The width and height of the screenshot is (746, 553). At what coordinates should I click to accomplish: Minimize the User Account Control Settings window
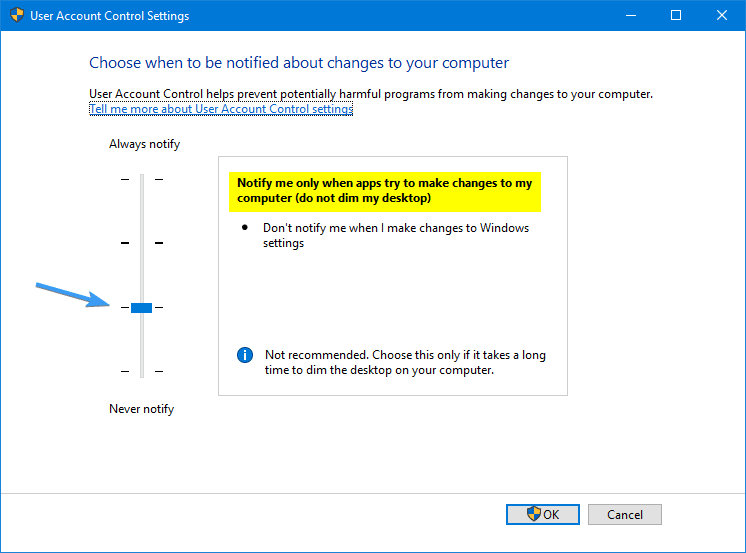point(631,16)
